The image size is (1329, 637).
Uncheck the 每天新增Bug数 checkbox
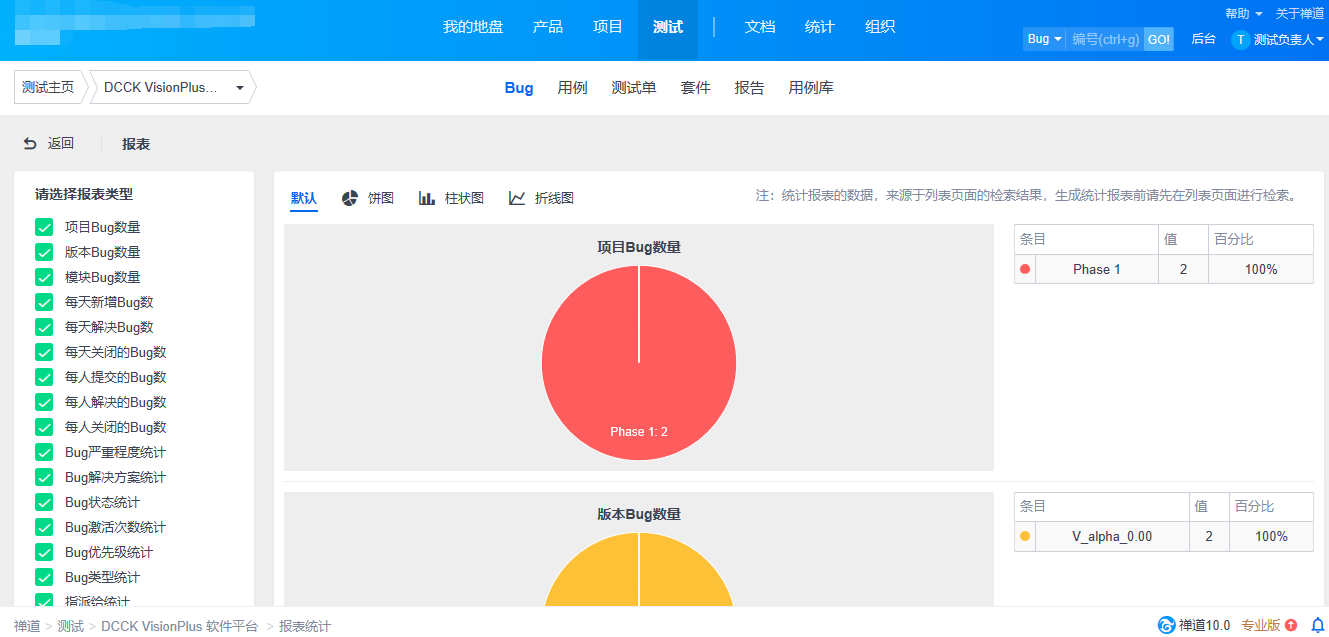[44, 303]
